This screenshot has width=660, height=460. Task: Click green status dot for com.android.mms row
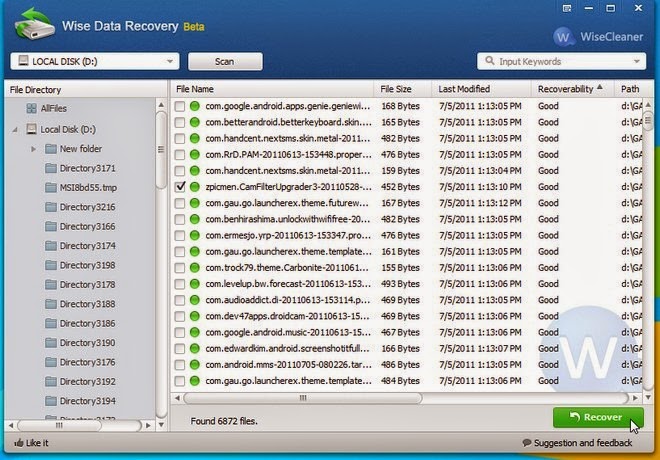coord(194,364)
